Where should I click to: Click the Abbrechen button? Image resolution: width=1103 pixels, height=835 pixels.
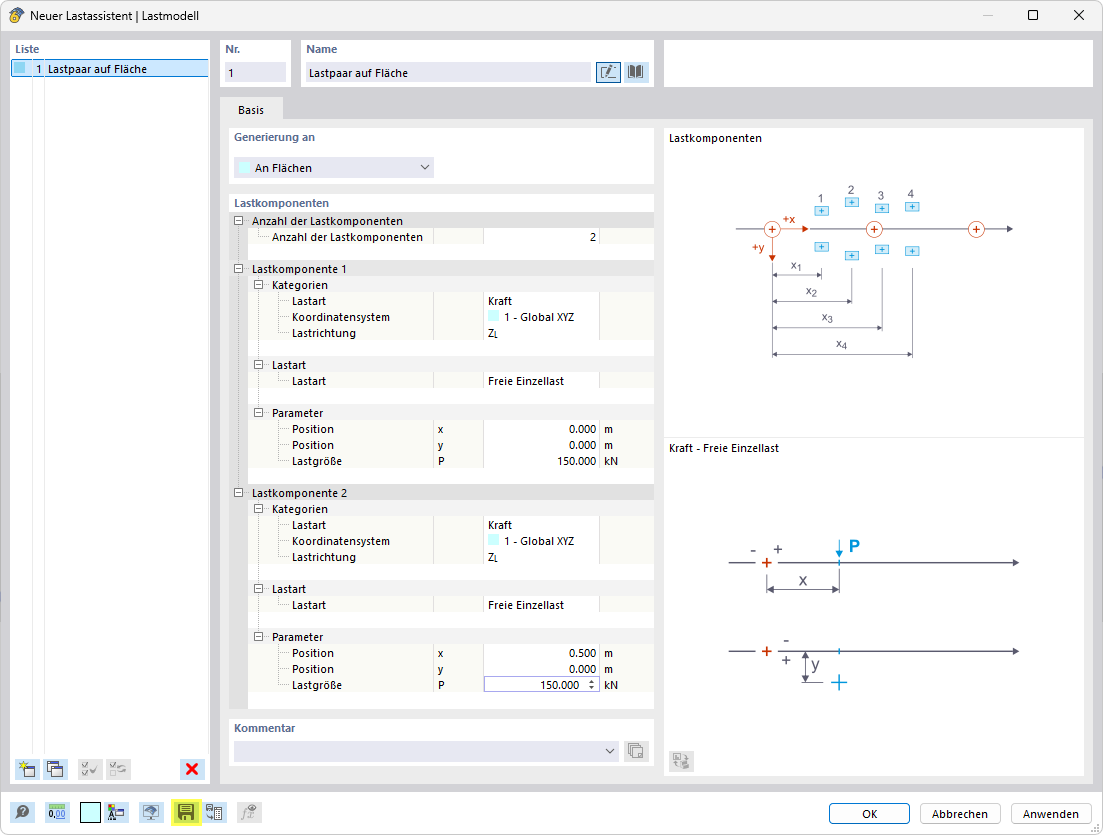pyautogui.click(x=959, y=814)
